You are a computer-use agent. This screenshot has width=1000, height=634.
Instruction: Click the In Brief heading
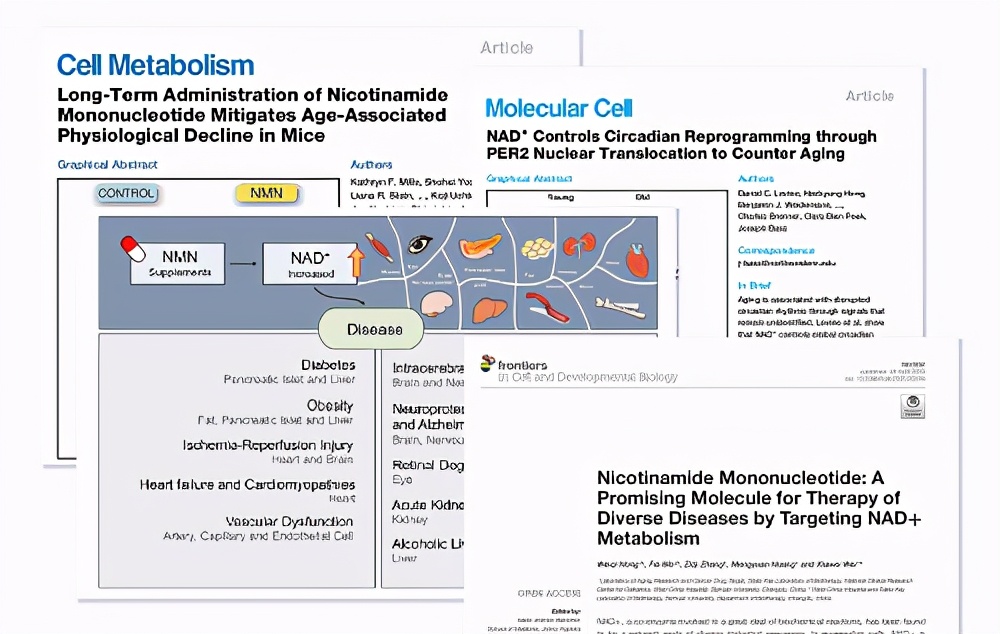tap(754, 286)
